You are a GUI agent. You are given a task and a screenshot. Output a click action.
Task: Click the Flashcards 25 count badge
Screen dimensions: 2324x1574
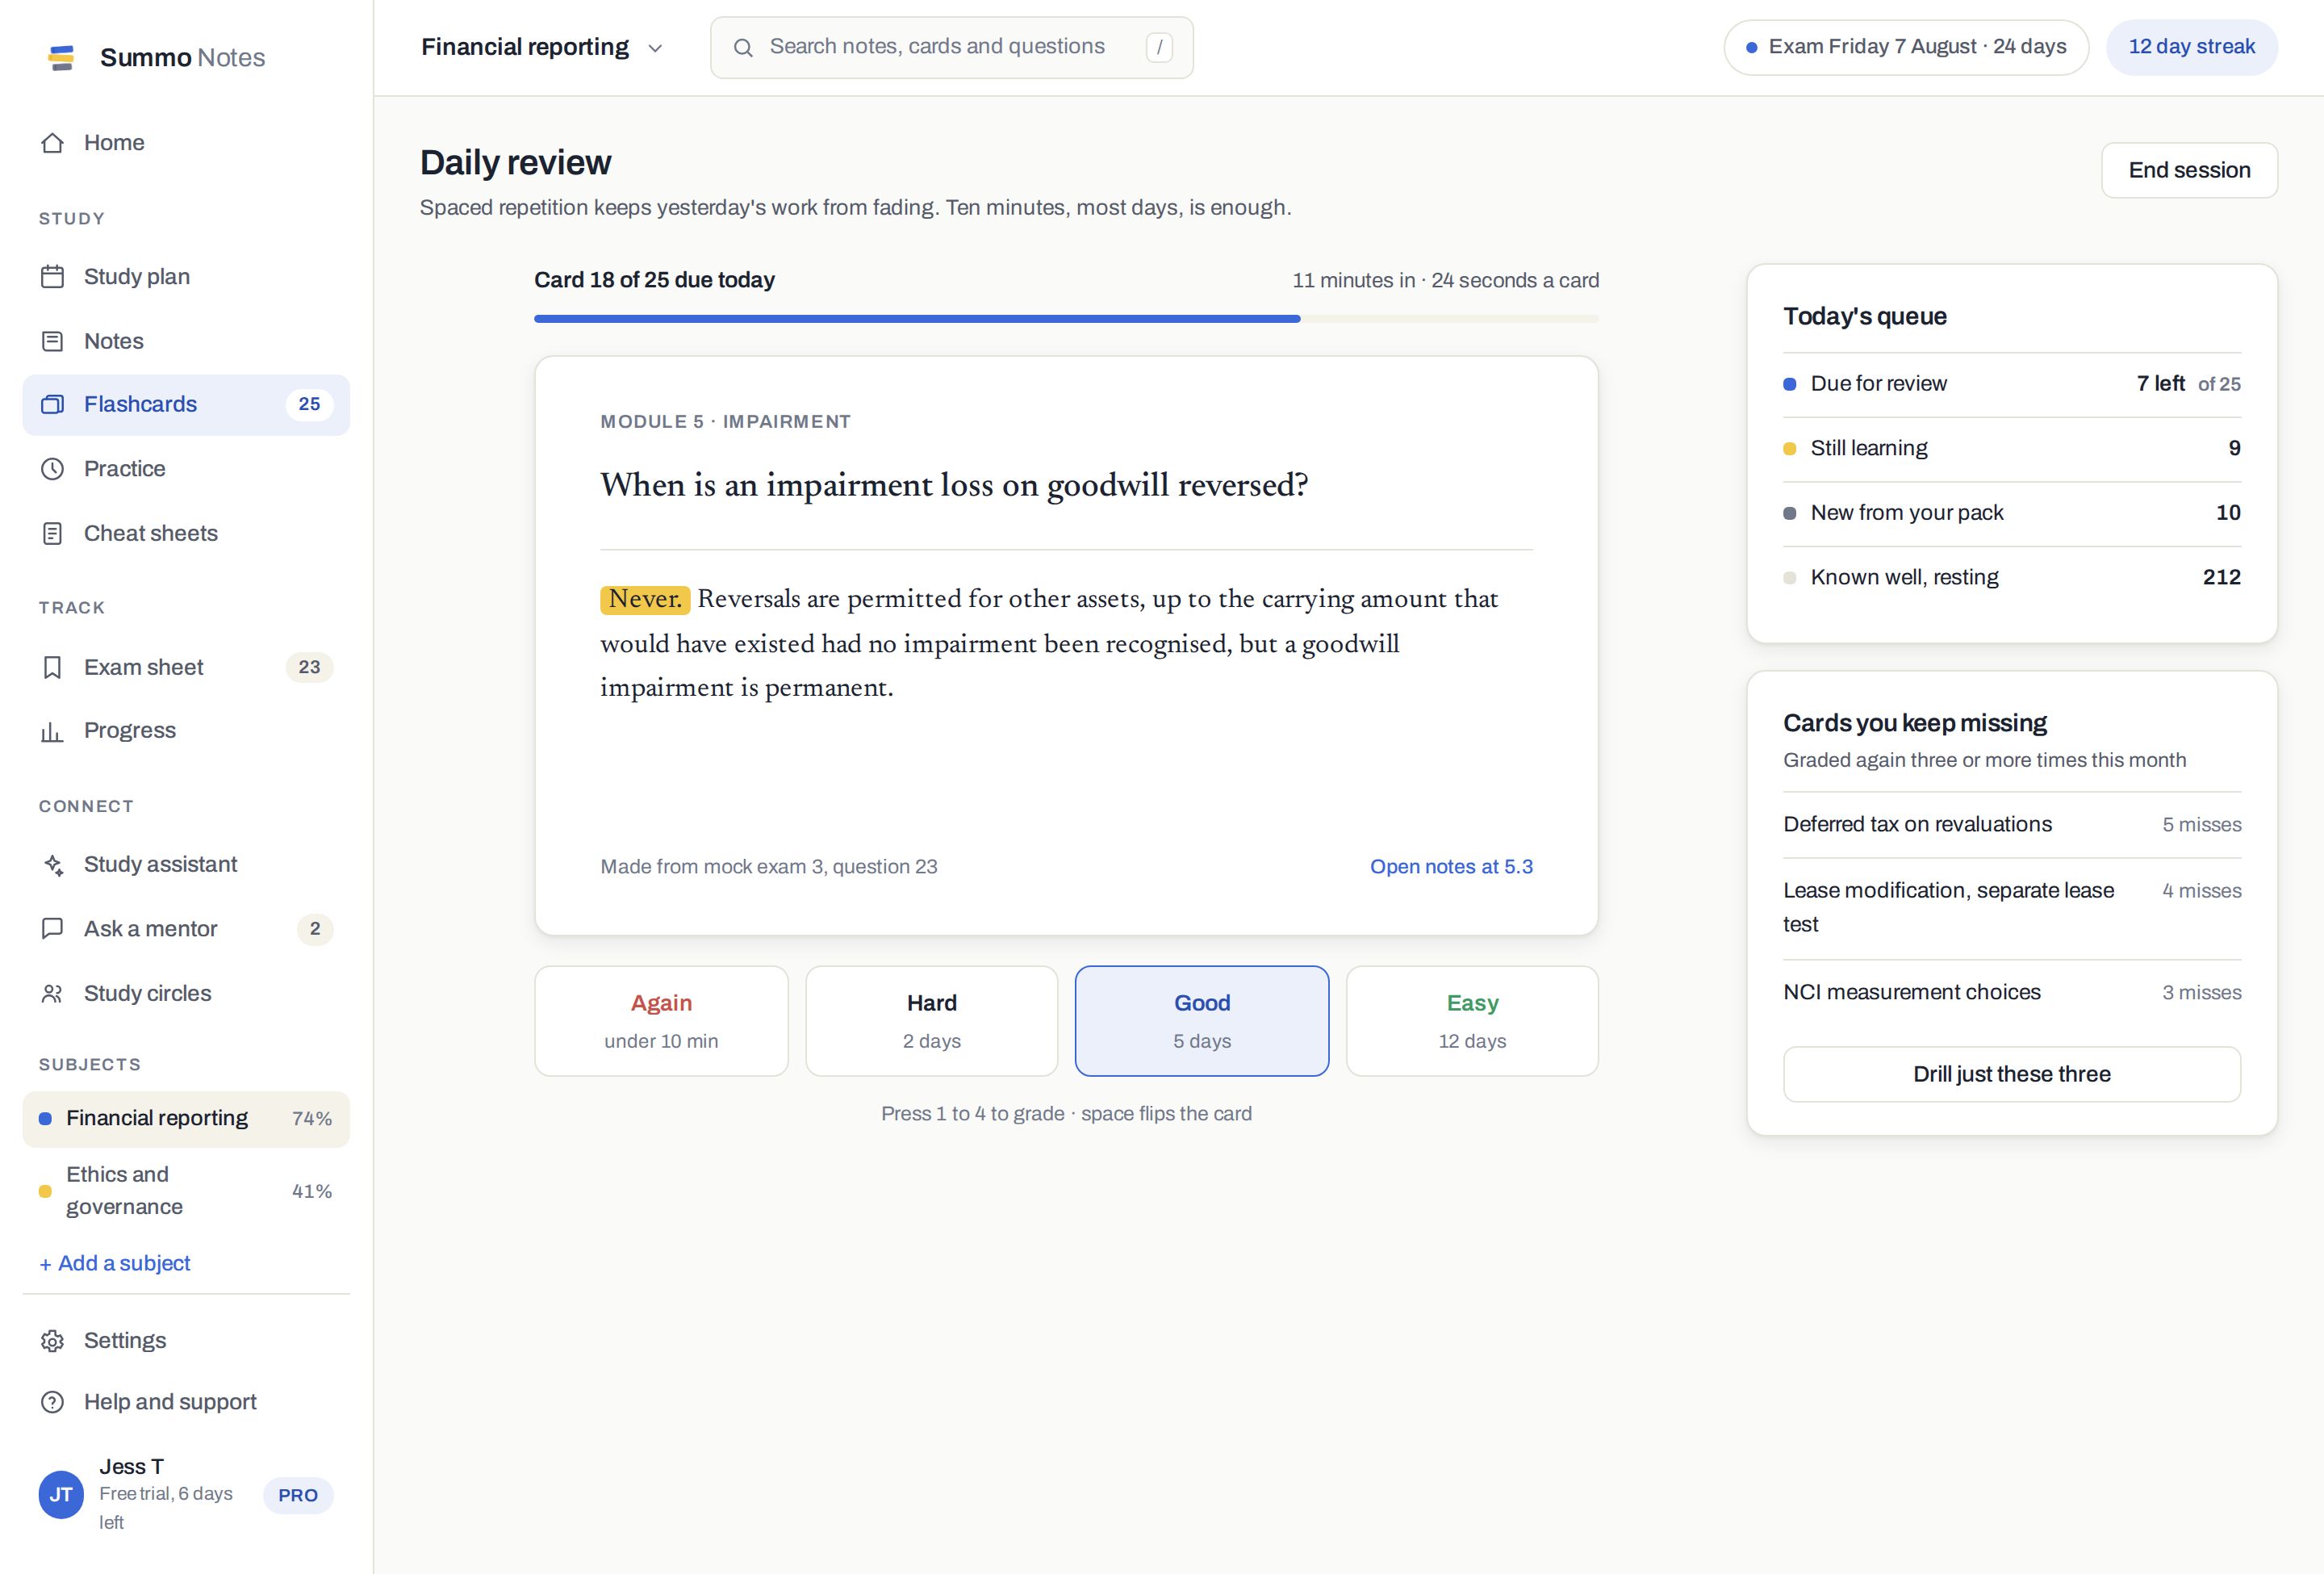coord(309,405)
